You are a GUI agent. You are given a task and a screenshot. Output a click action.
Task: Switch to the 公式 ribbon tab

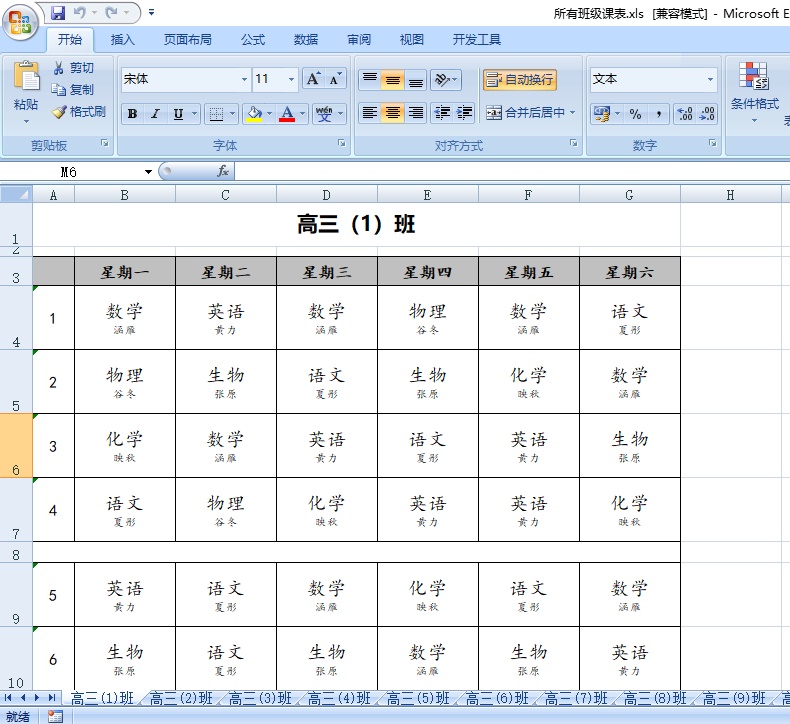[x=253, y=39]
